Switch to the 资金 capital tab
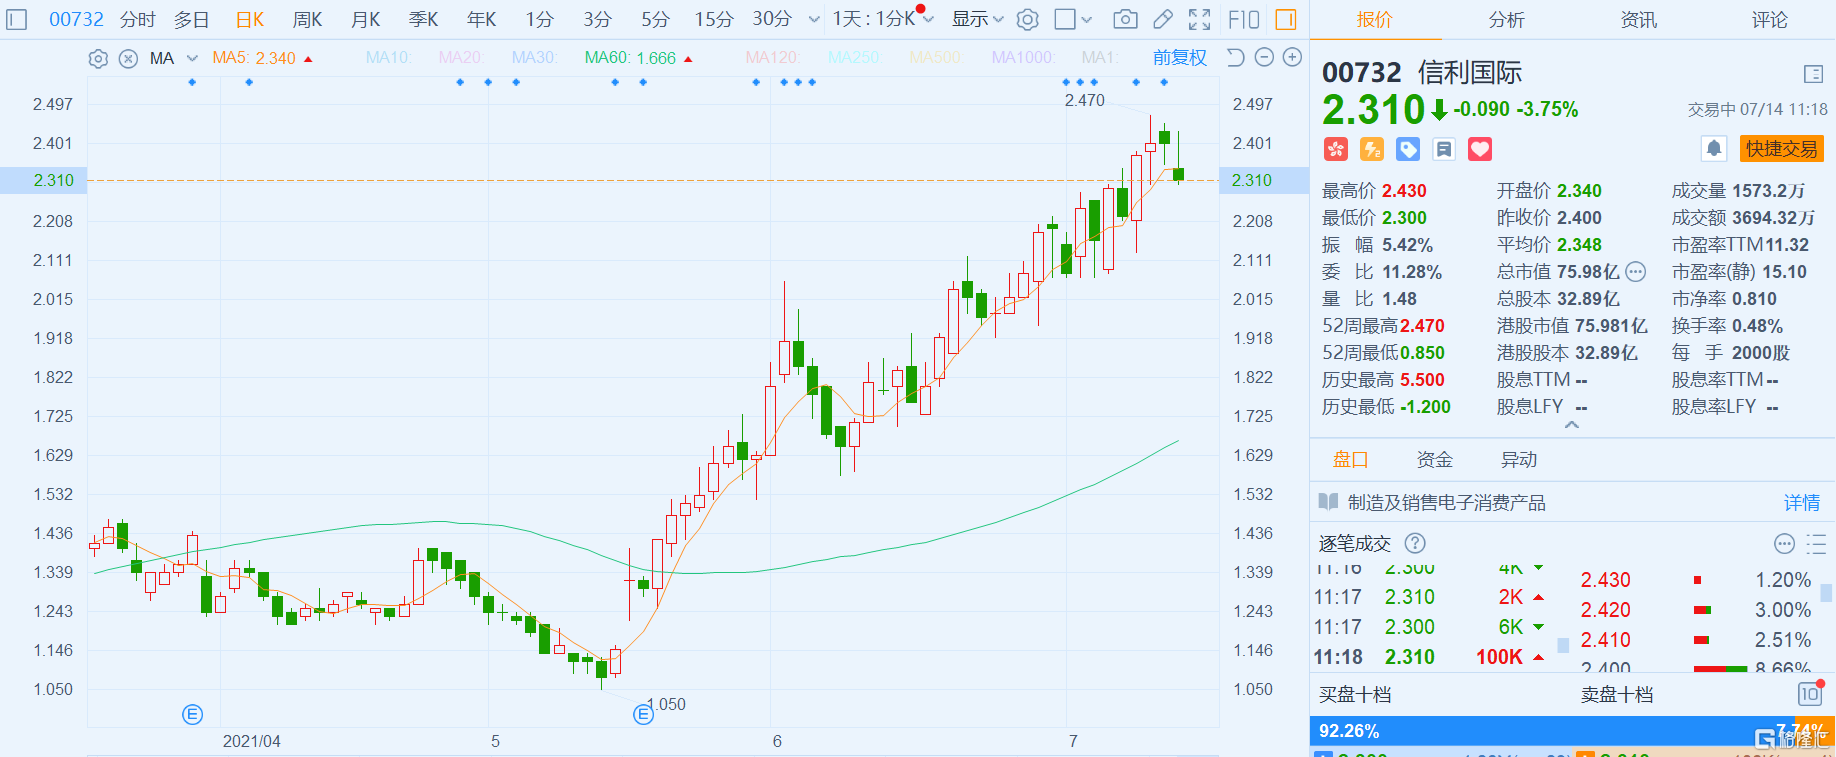Image resolution: width=1836 pixels, height=757 pixels. tap(1434, 460)
